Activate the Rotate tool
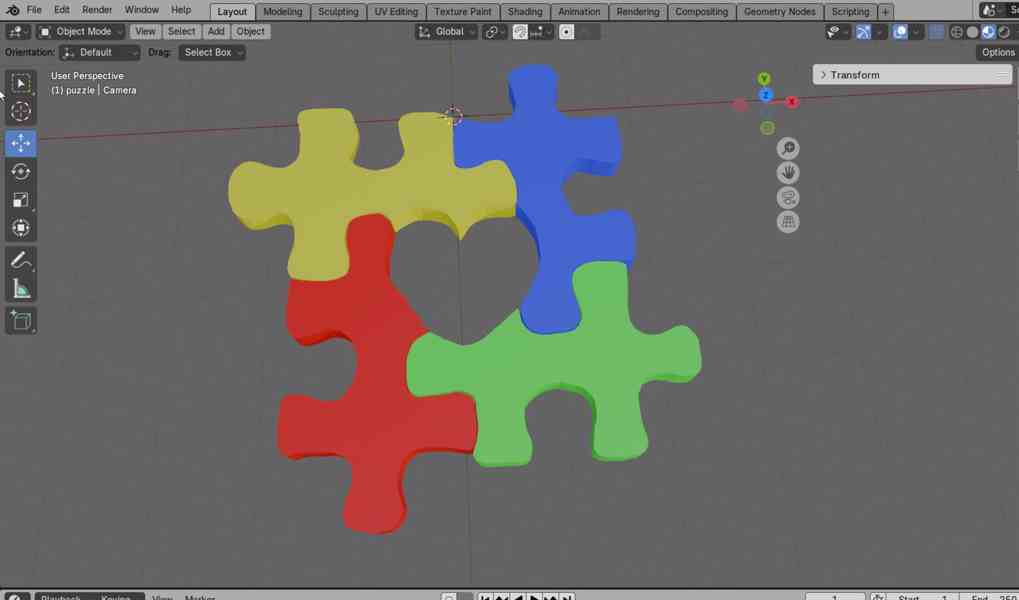 click(x=21, y=172)
